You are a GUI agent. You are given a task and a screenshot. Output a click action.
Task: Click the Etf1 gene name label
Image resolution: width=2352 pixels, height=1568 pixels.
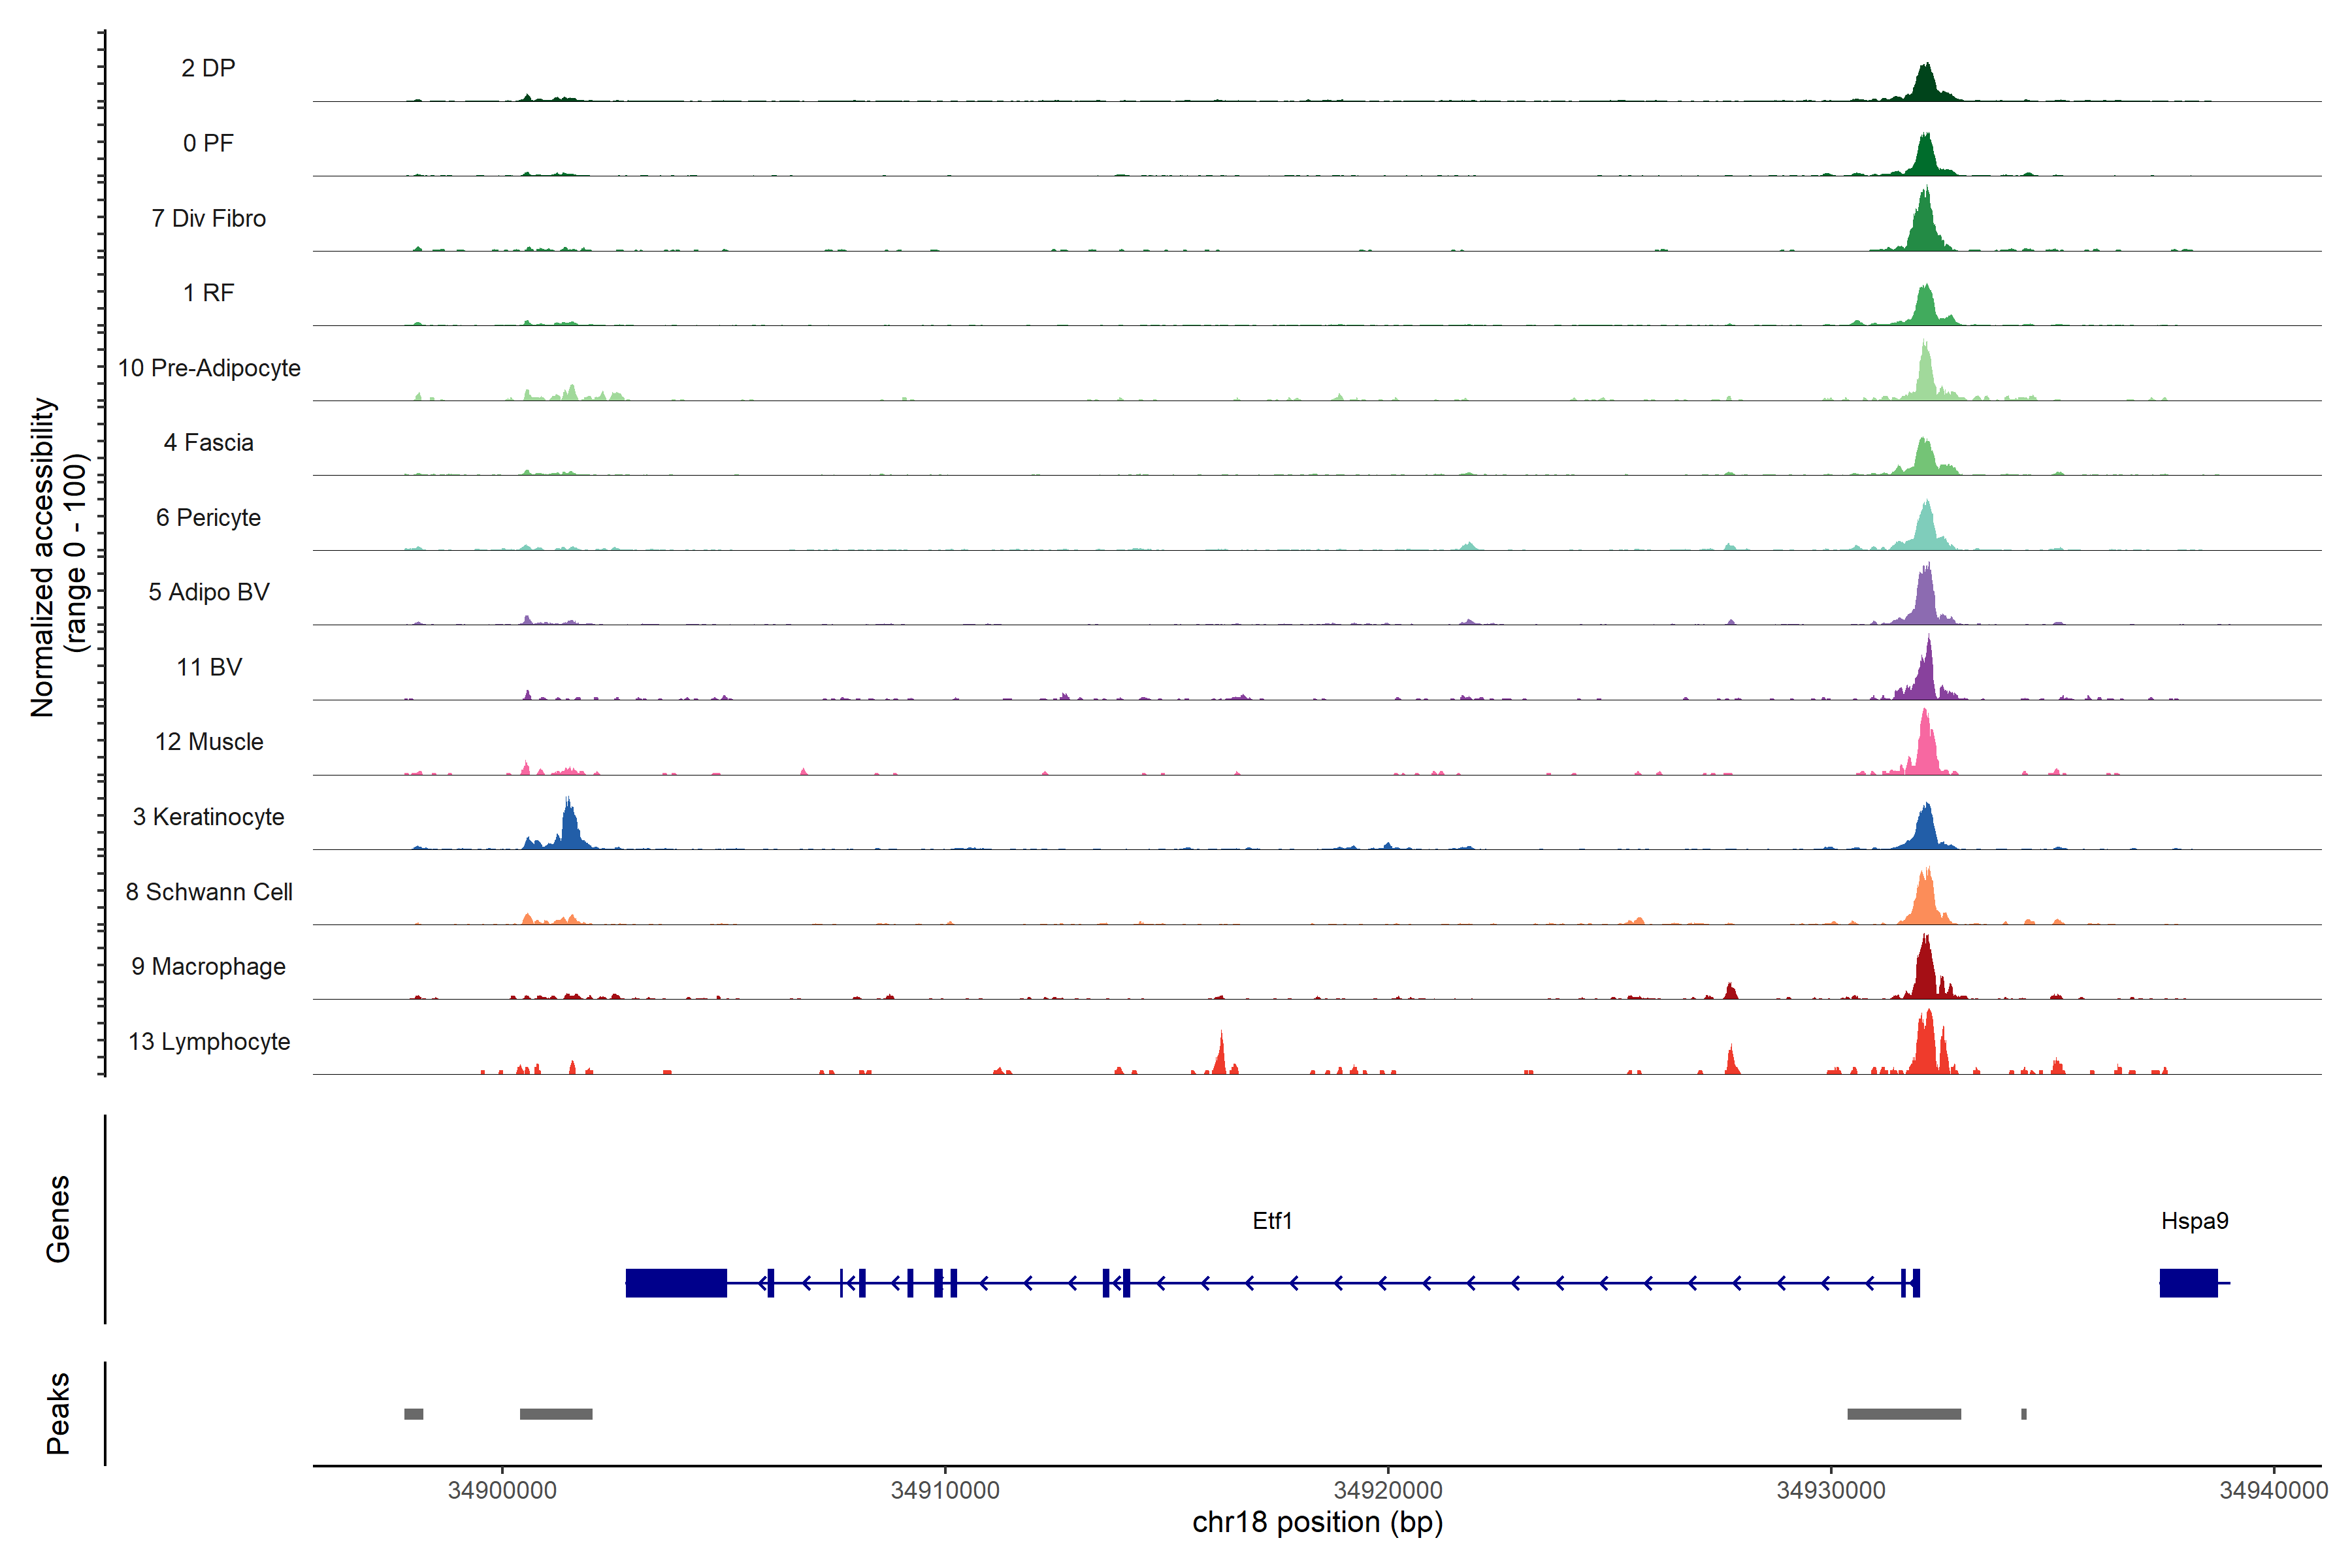pos(1272,1220)
